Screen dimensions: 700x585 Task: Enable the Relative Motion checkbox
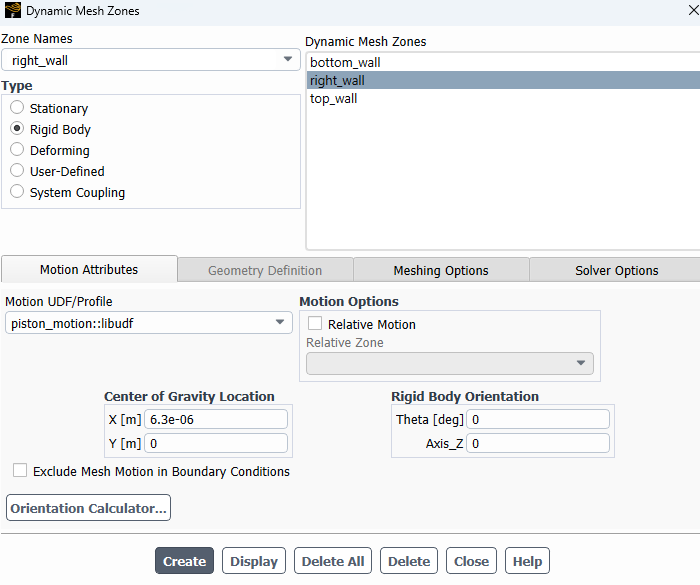click(315, 324)
